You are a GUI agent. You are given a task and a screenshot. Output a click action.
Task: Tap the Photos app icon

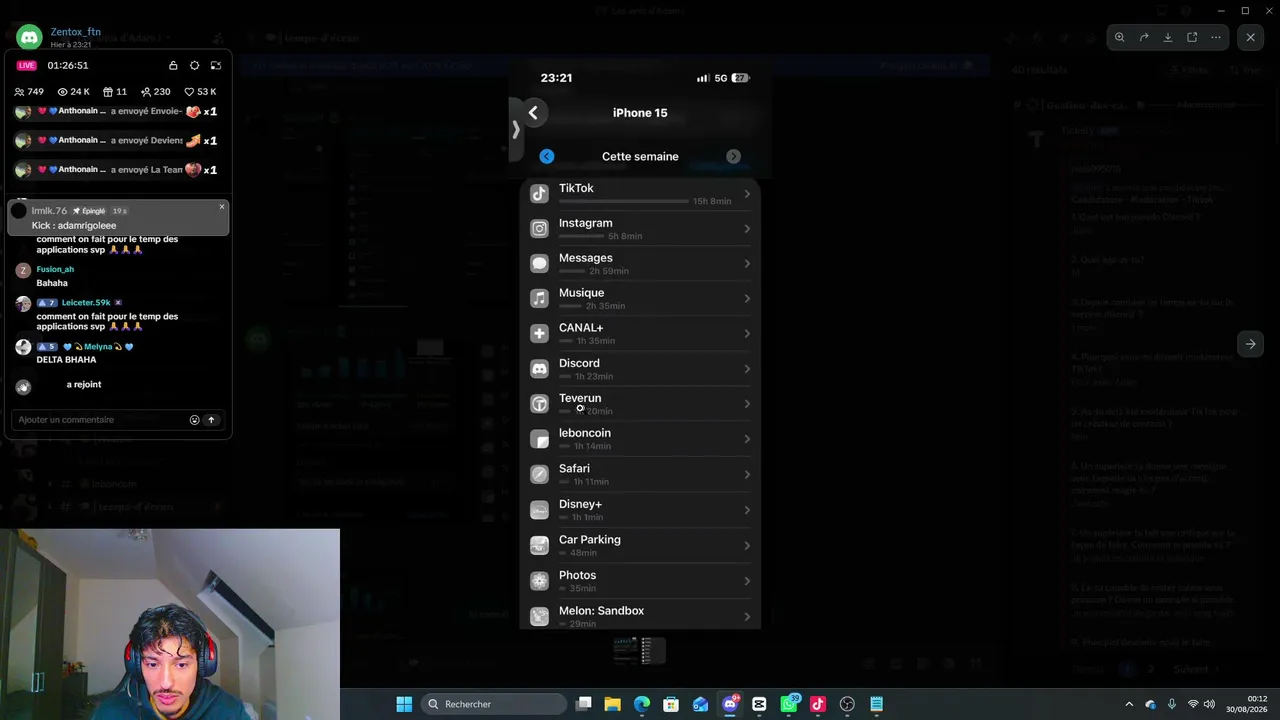click(x=539, y=581)
